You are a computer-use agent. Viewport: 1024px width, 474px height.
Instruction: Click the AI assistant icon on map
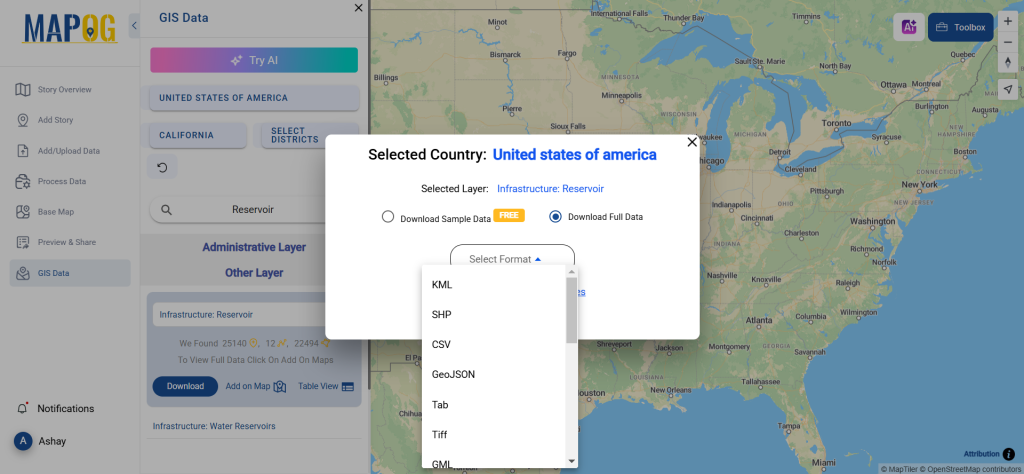(909, 28)
